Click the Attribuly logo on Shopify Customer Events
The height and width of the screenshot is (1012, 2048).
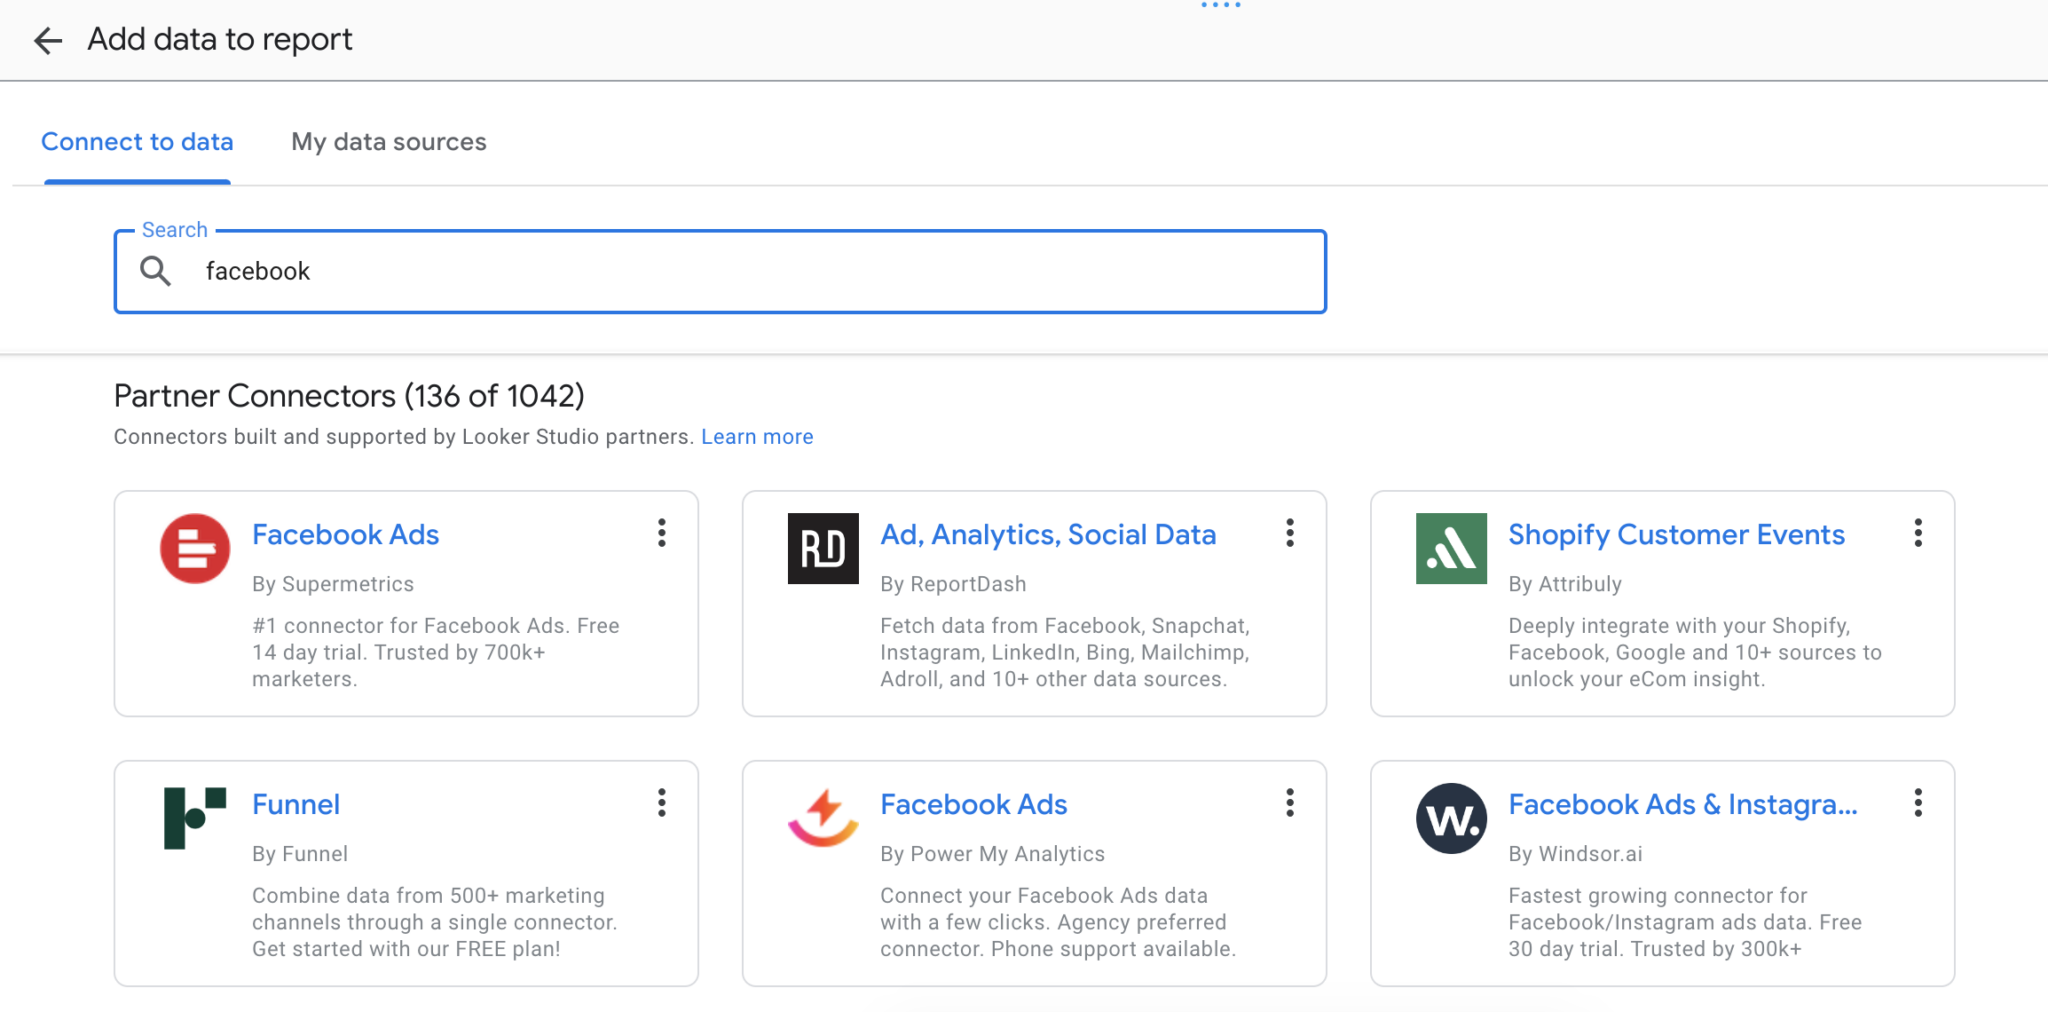pos(1450,548)
